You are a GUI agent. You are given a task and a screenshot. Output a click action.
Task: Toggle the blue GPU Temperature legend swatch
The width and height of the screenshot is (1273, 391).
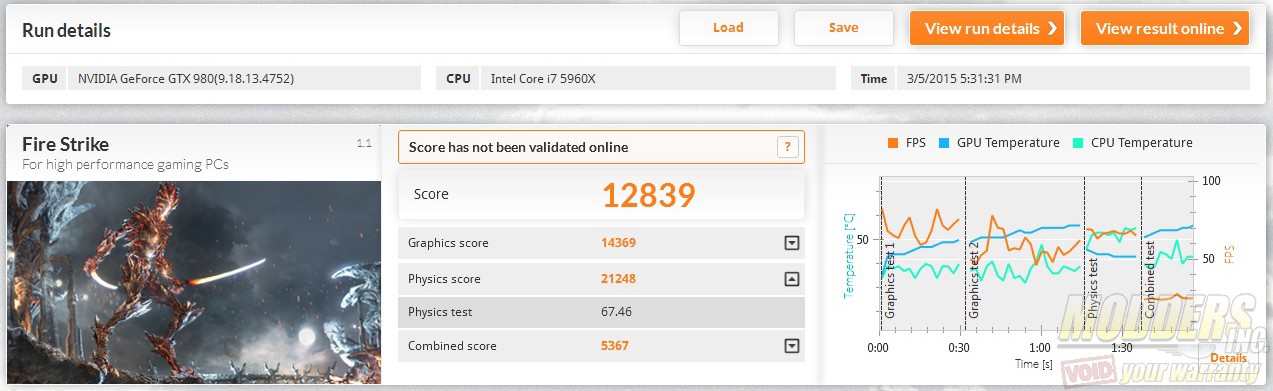click(942, 143)
